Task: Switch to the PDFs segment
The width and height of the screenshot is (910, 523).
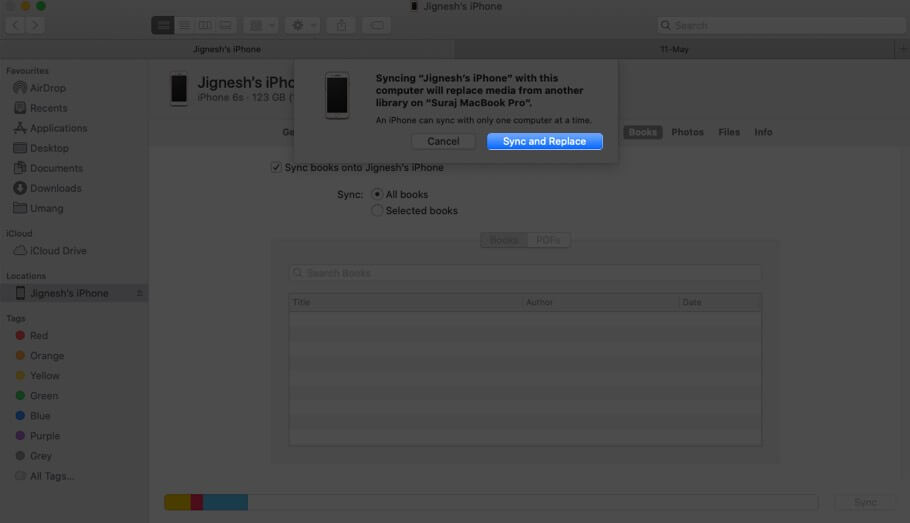Action: pos(548,240)
